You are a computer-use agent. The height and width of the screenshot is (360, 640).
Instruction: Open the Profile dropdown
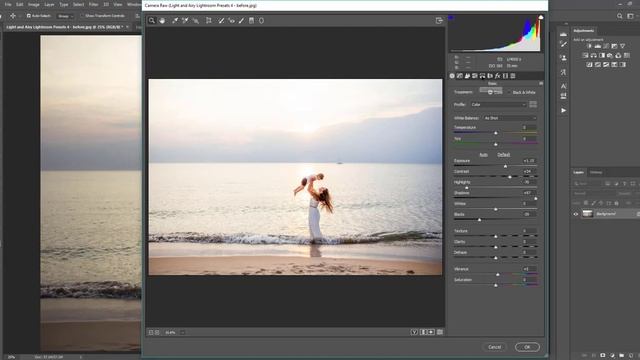click(498, 104)
